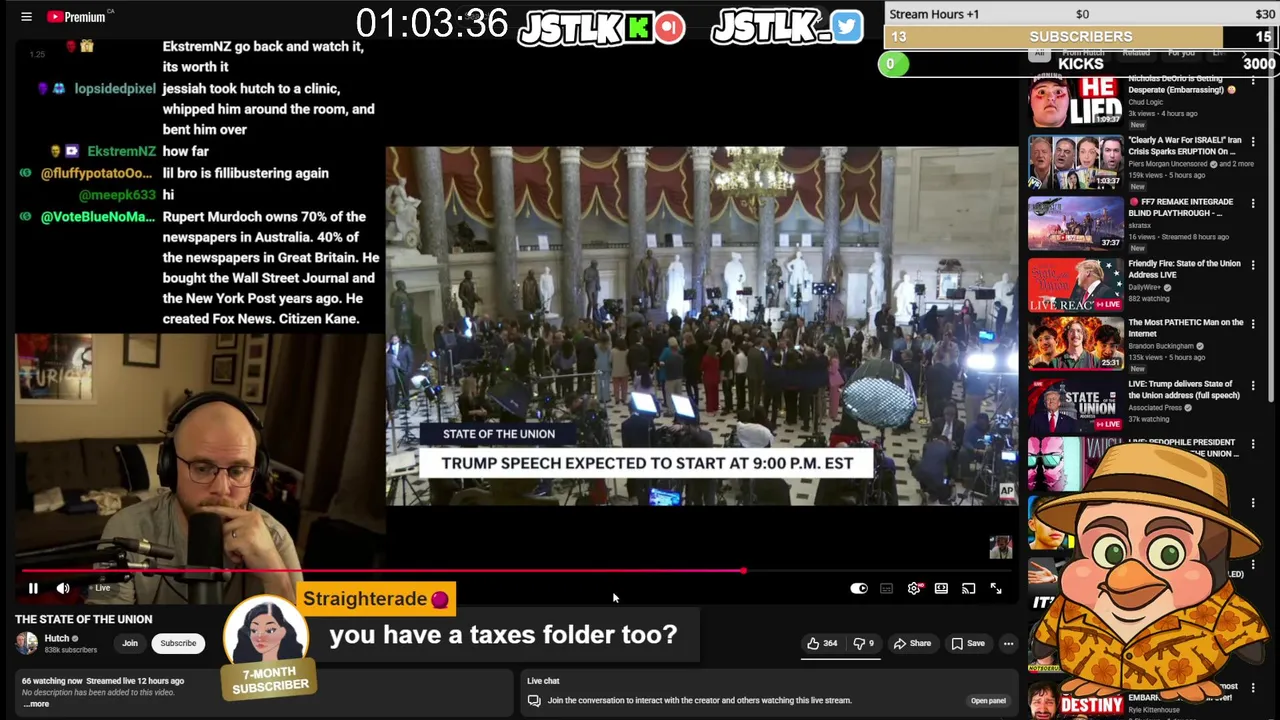Open Associated Press State of Union thumbnail
The width and height of the screenshot is (1280, 720).
pyautogui.click(x=1076, y=405)
